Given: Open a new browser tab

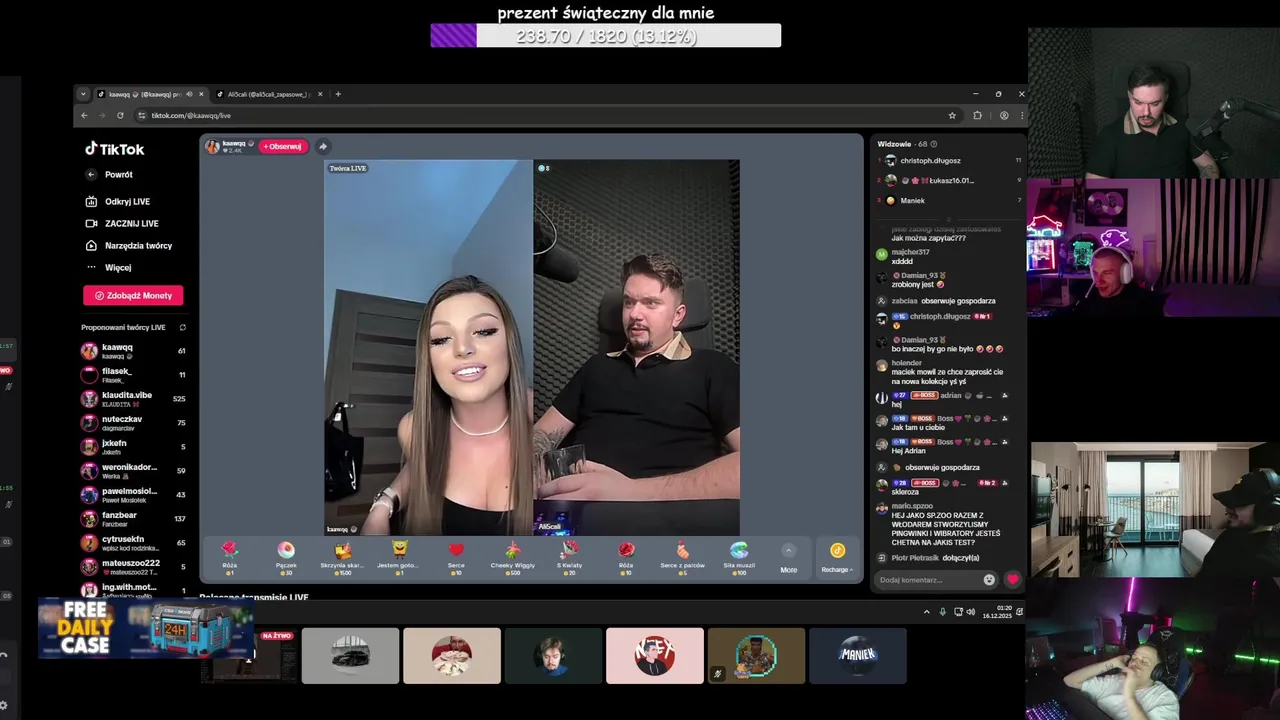Looking at the screenshot, I should (338, 94).
